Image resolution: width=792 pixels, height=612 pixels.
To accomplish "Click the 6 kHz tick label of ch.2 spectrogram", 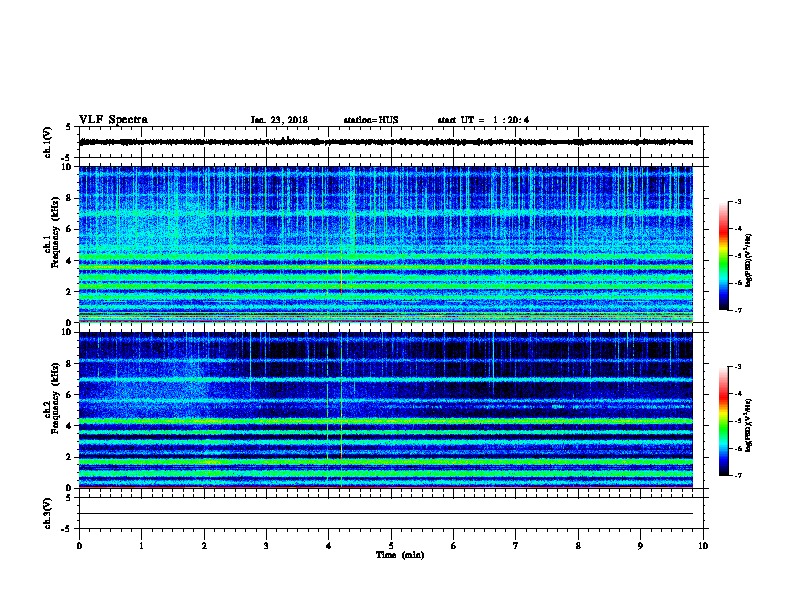I will tap(69, 395).
